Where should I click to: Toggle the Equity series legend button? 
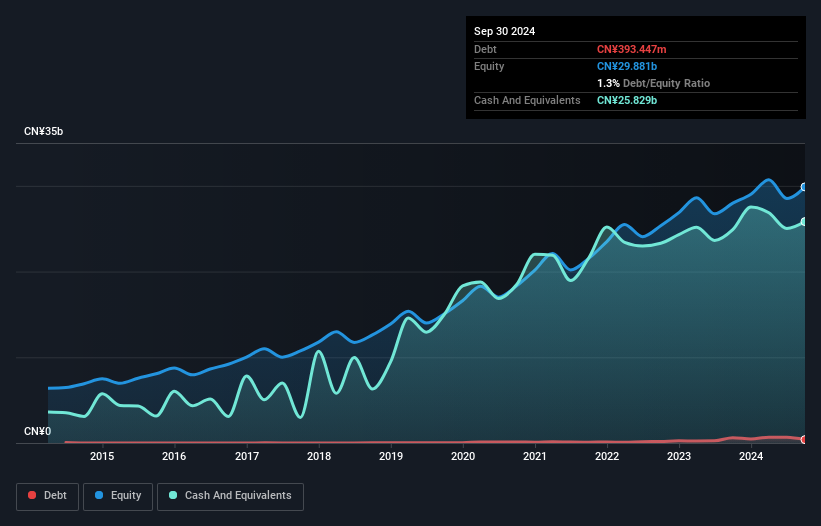[118, 496]
